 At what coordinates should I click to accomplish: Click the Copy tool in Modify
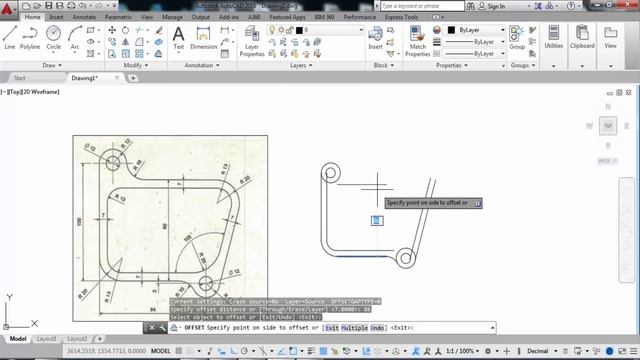tap(112, 42)
